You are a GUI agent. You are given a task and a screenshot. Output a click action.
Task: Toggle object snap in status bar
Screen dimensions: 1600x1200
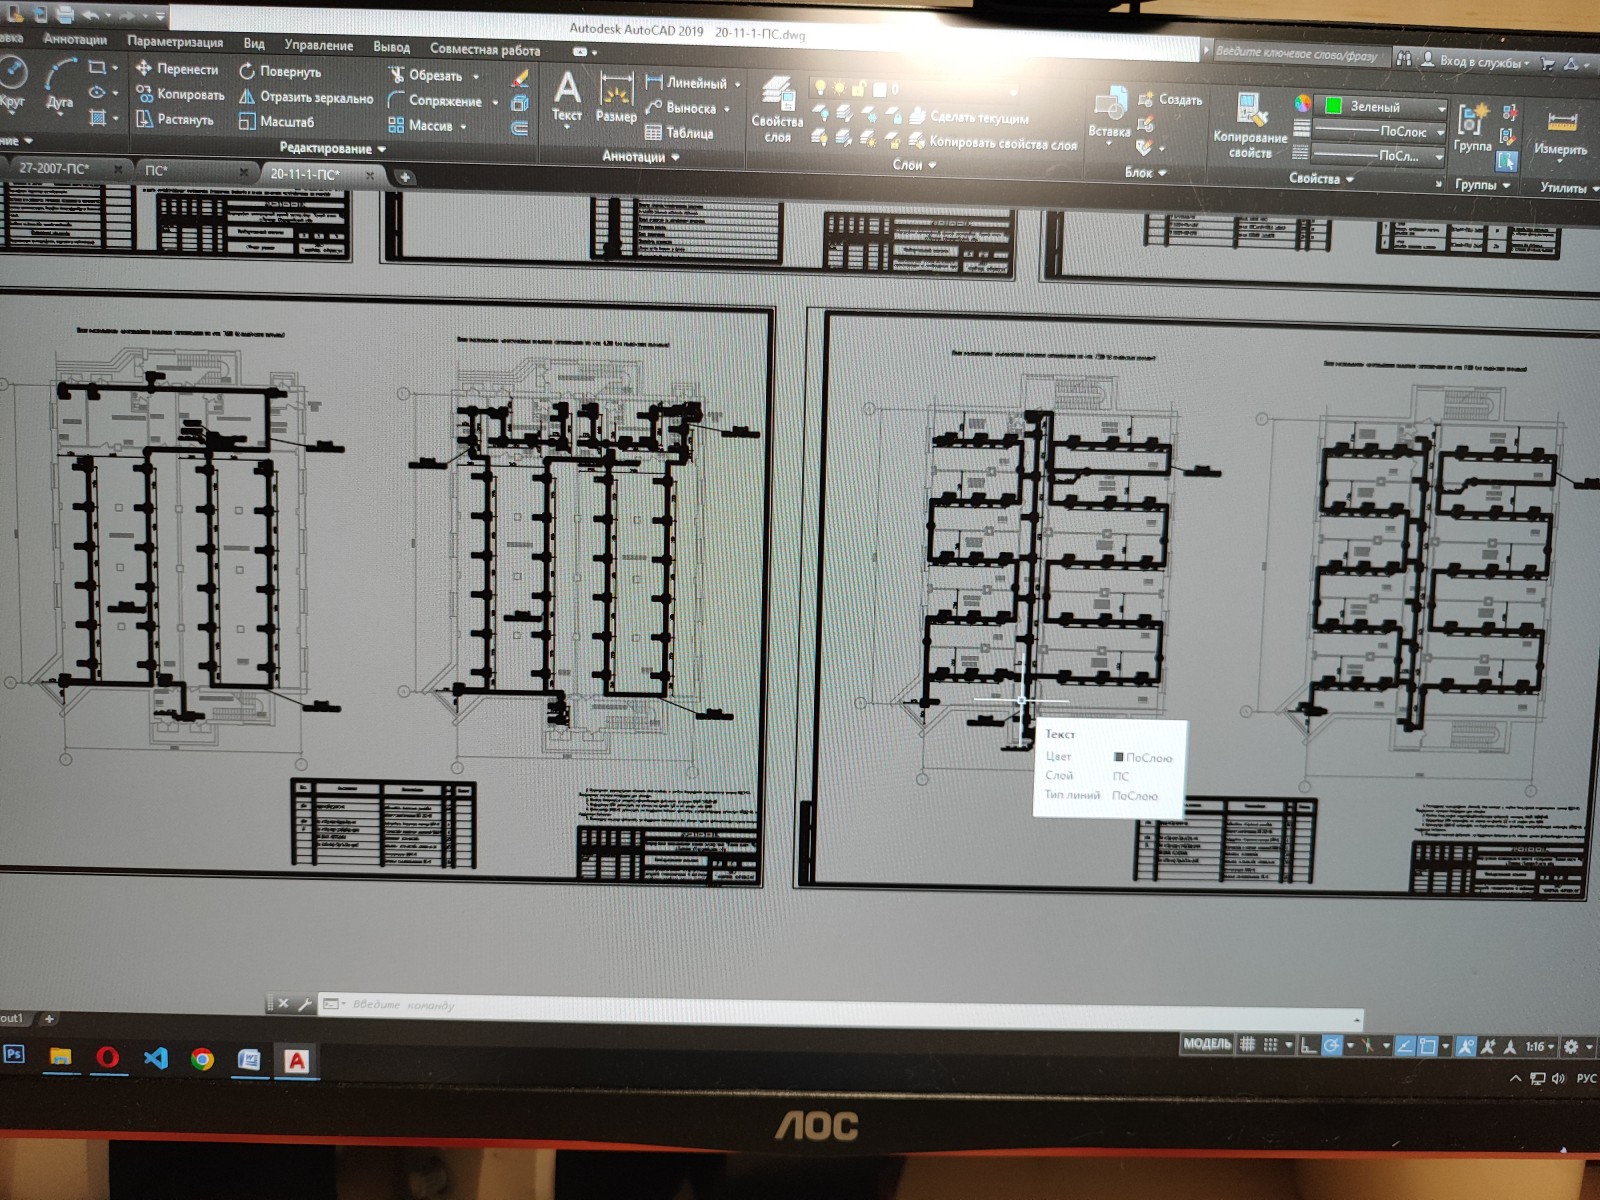[x=1427, y=1047]
